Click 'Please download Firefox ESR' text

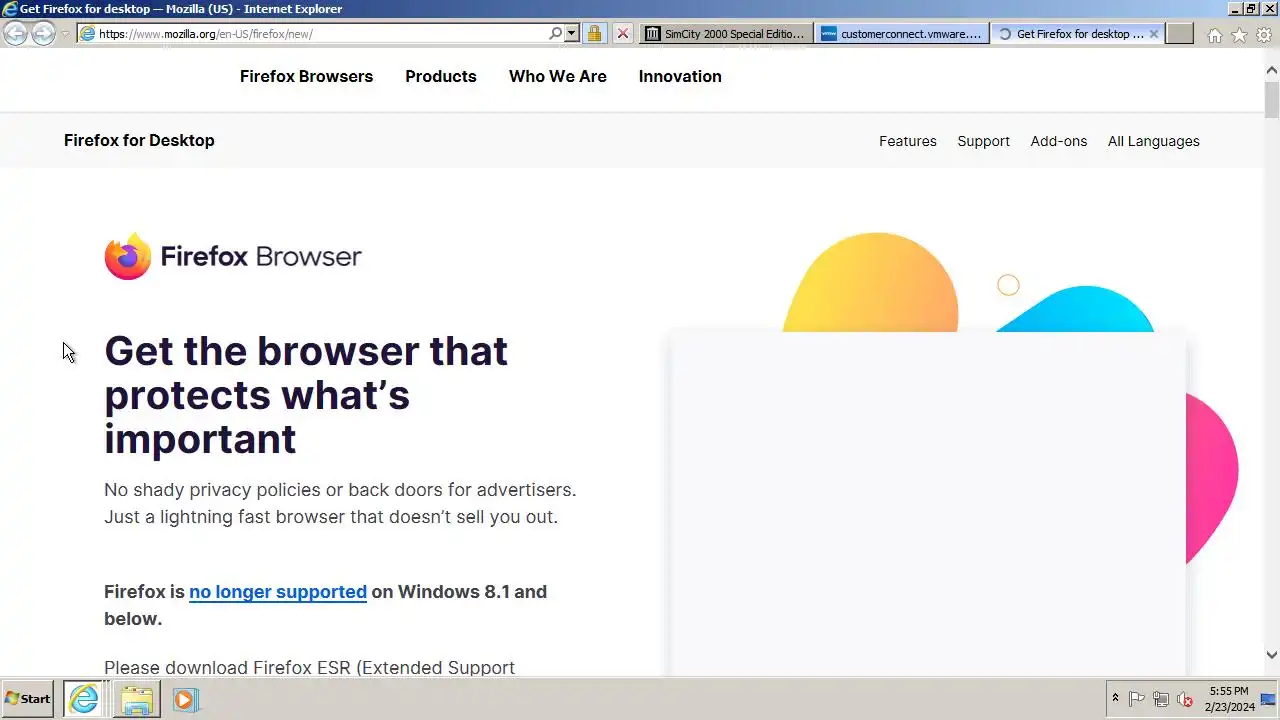pyautogui.click(x=309, y=667)
